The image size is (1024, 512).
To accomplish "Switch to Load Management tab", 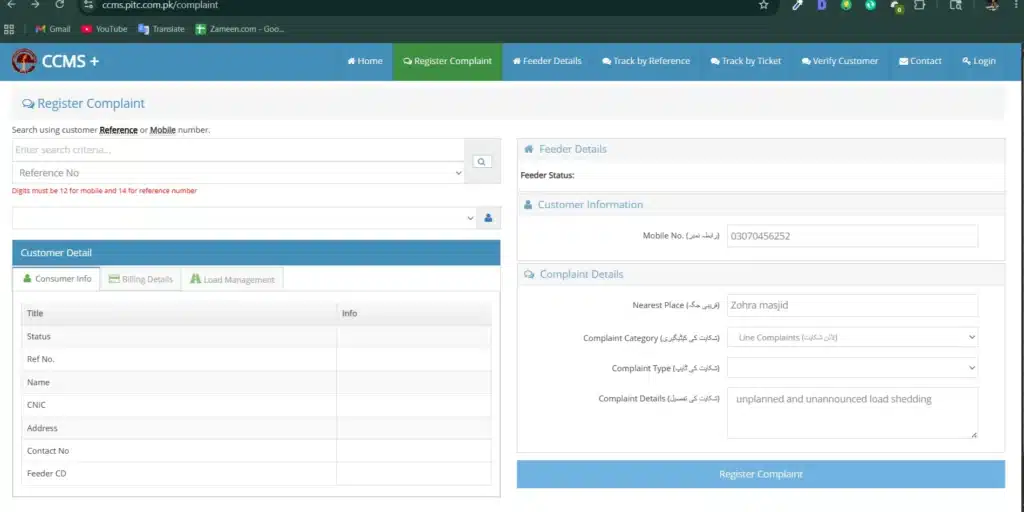I will point(232,279).
